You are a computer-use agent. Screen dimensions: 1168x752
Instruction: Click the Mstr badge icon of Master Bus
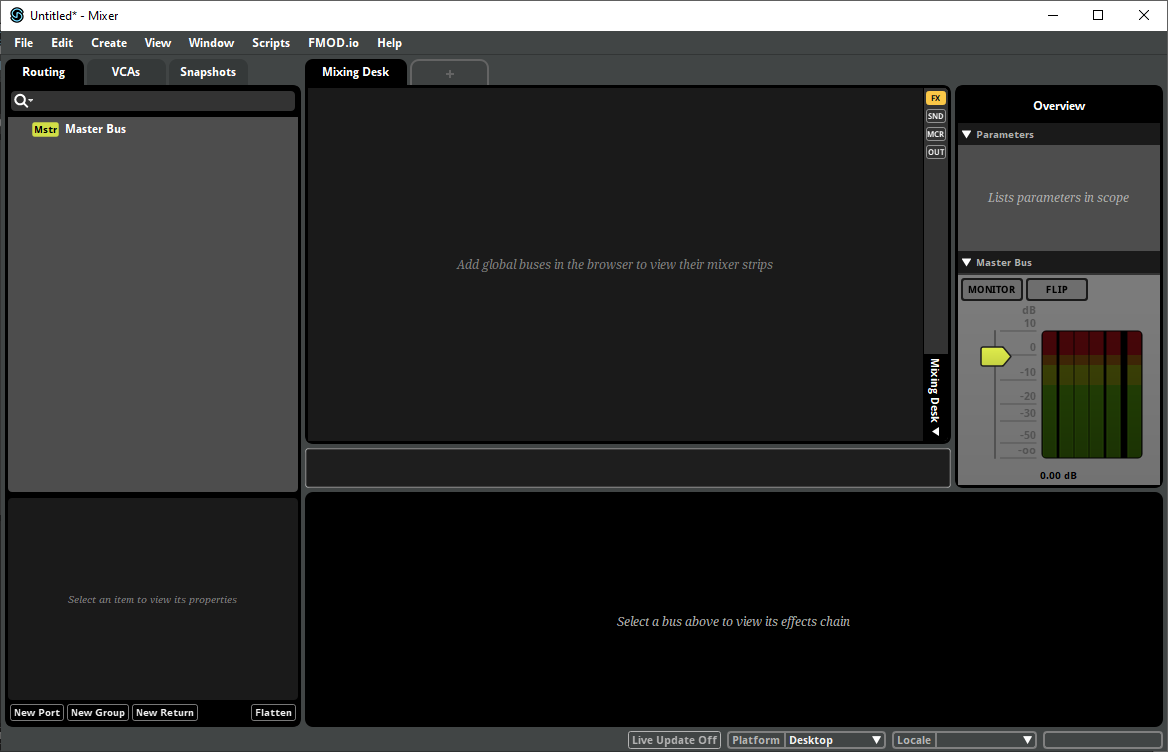coord(45,130)
